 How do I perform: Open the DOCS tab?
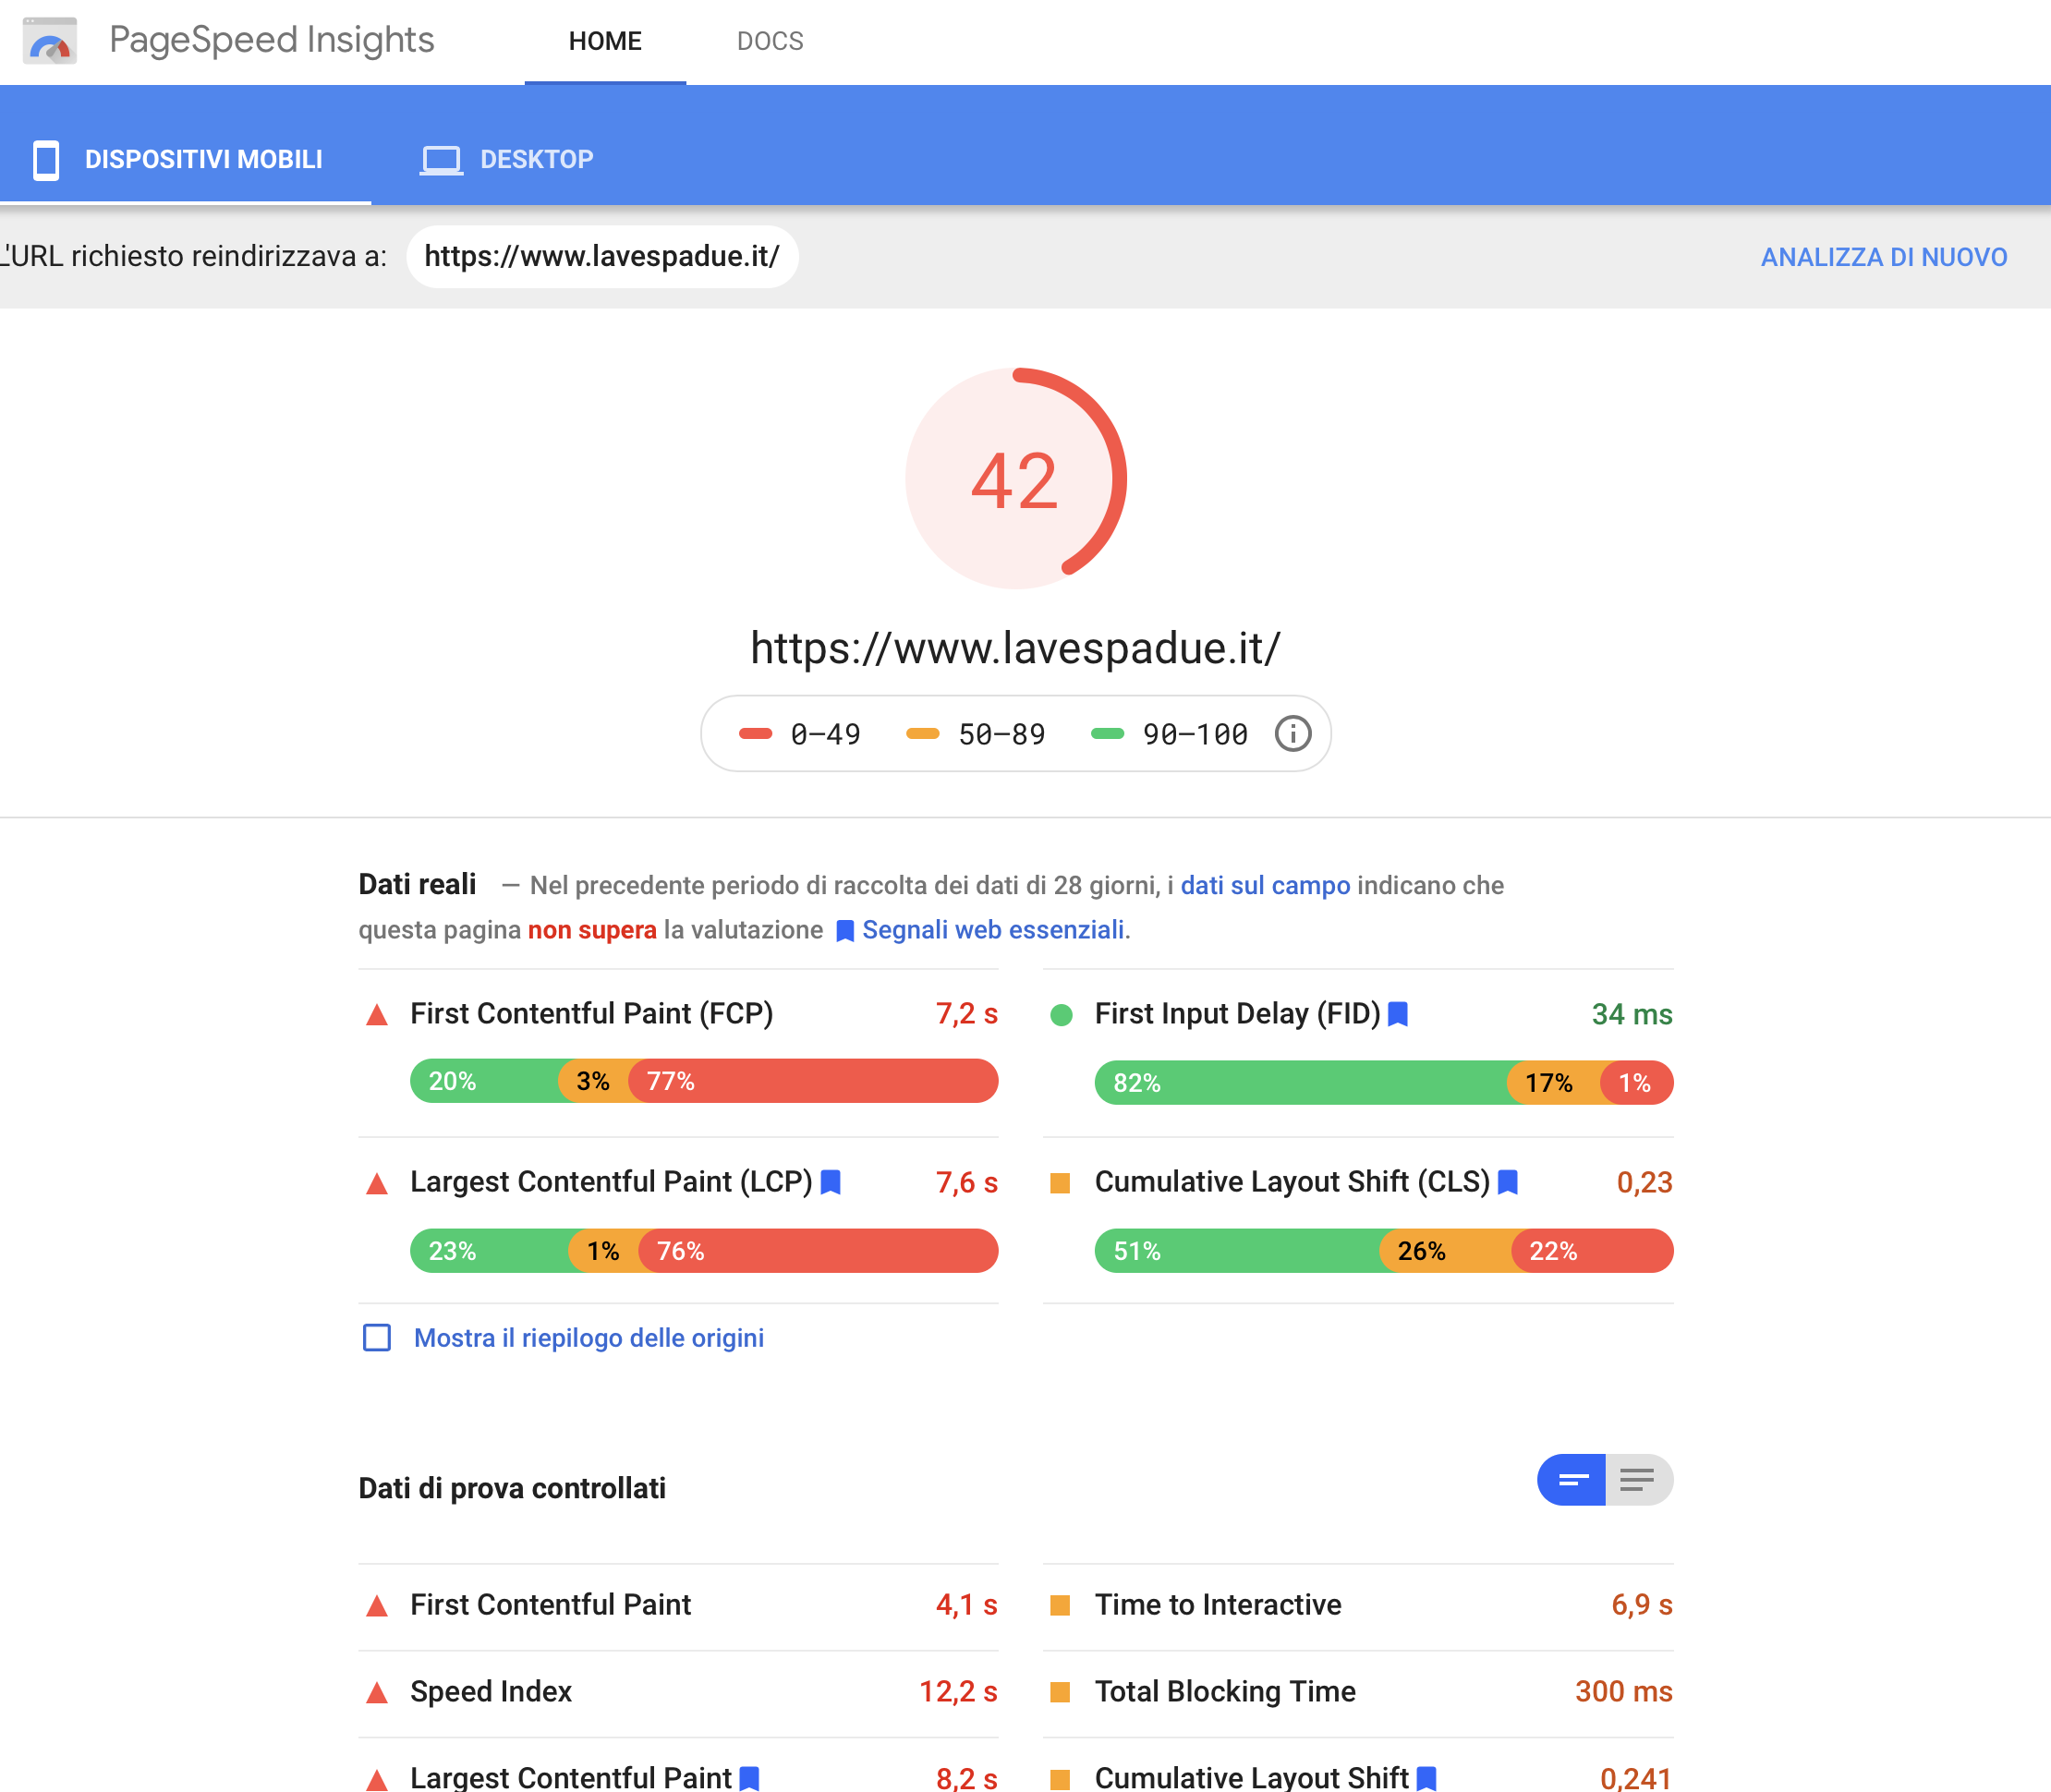click(x=770, y=41)
